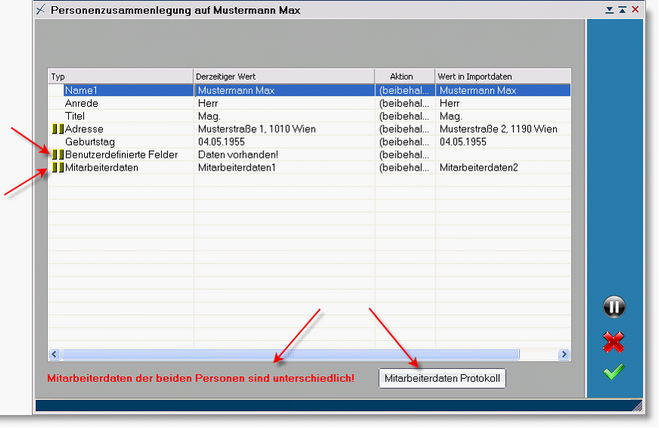
Task: Sort by the Typ column header
Action: click(120, 76)
